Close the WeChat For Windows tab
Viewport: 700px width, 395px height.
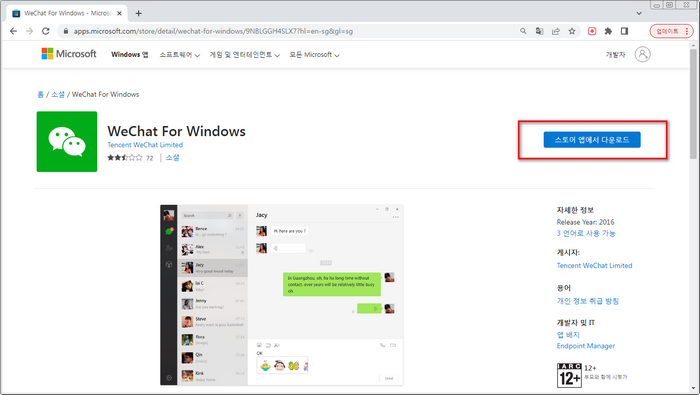[x=119, y=13]
